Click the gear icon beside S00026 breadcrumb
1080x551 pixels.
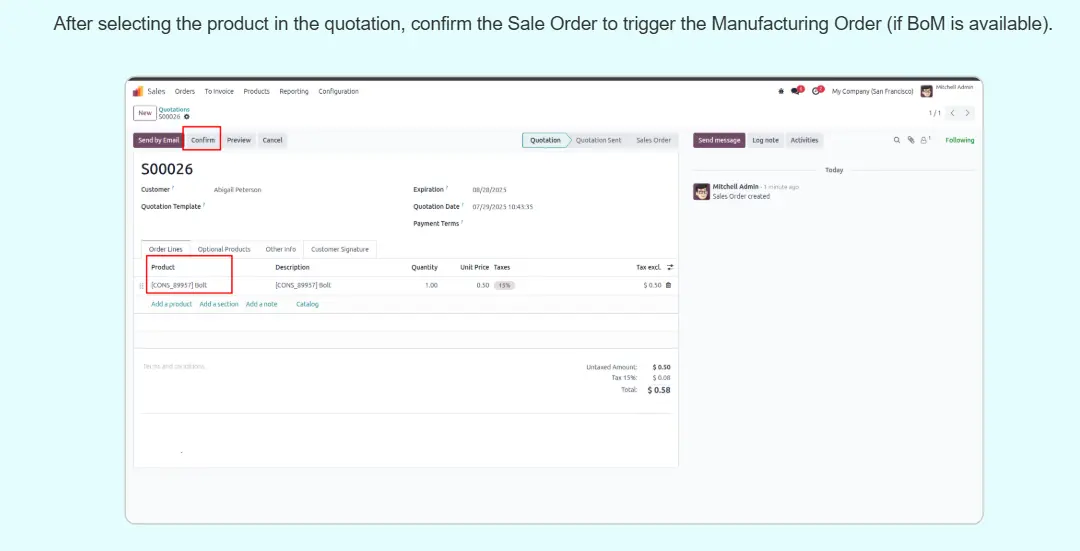[187, 117]
